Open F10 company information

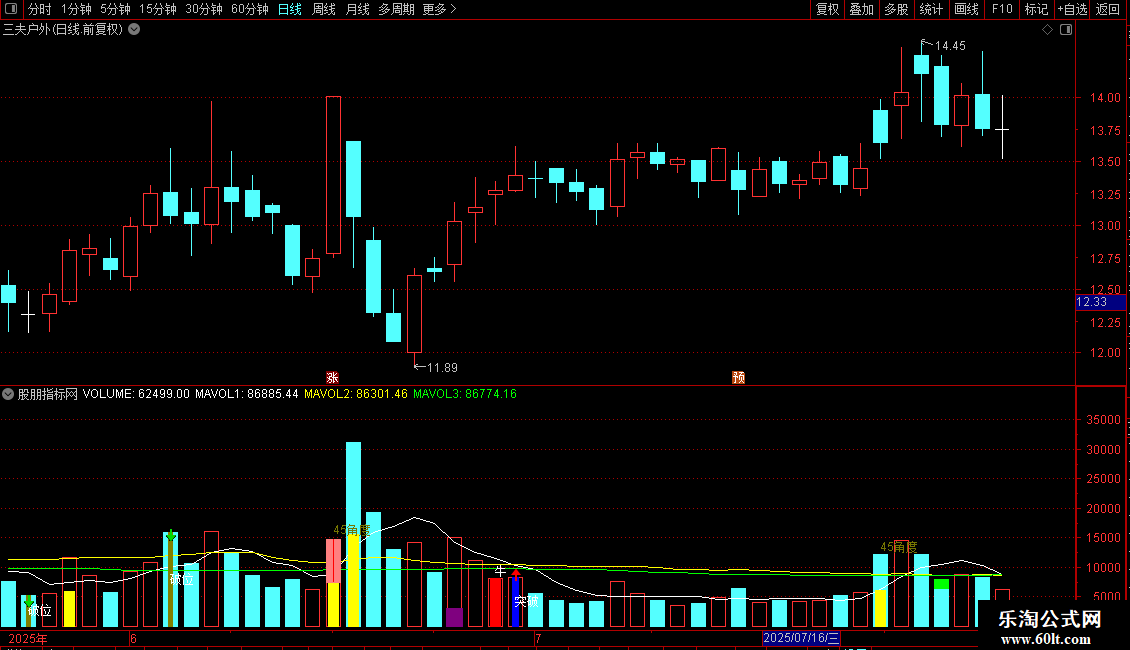[1002, 9]
